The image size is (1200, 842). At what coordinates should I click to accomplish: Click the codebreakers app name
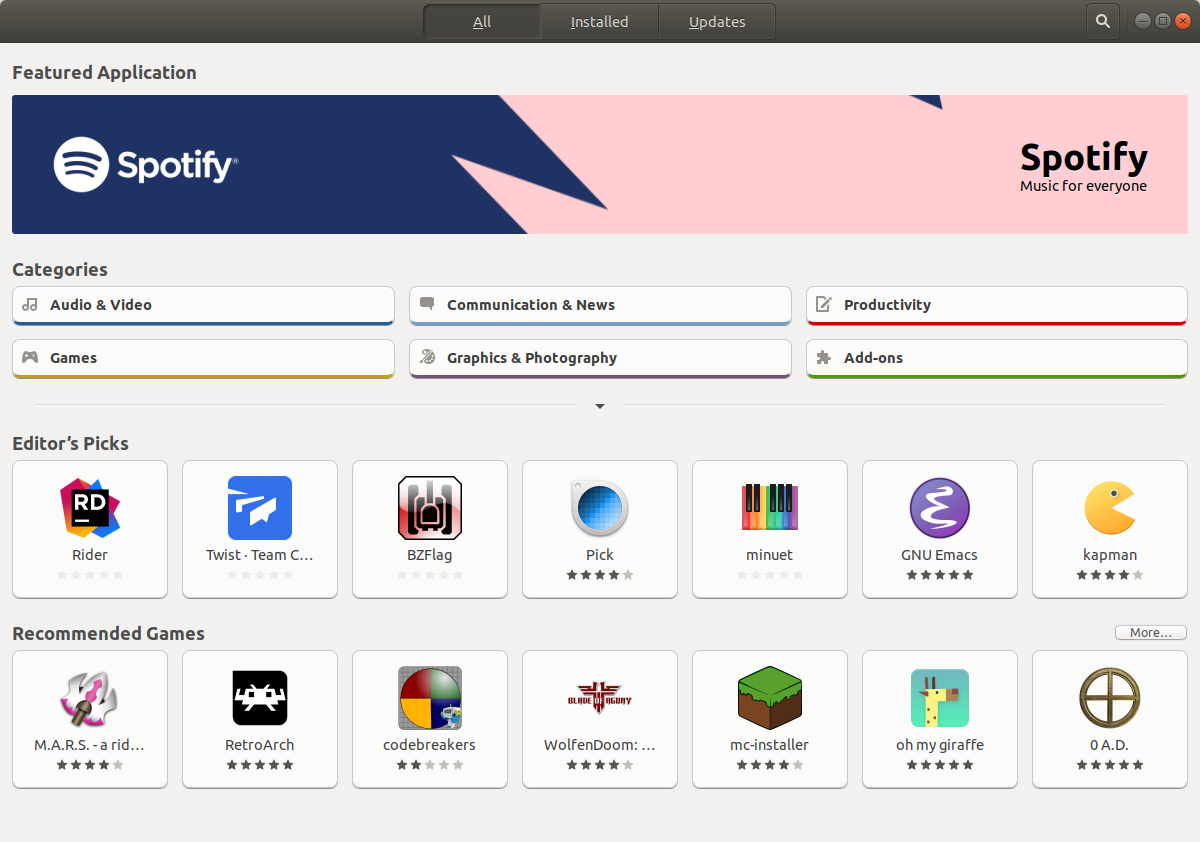[430, 745]
